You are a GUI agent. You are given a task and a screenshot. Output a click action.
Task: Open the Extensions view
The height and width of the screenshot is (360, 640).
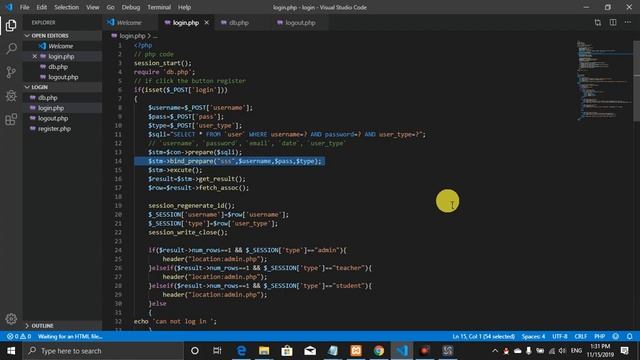[11, 120]
